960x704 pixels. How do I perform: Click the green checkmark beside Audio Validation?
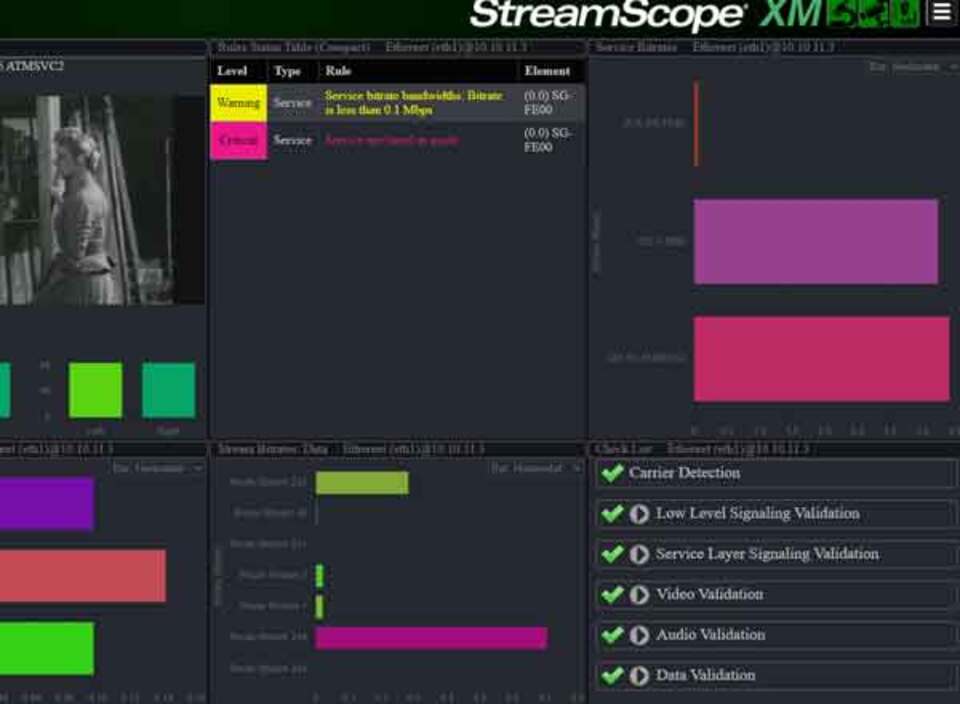(612, 635)
